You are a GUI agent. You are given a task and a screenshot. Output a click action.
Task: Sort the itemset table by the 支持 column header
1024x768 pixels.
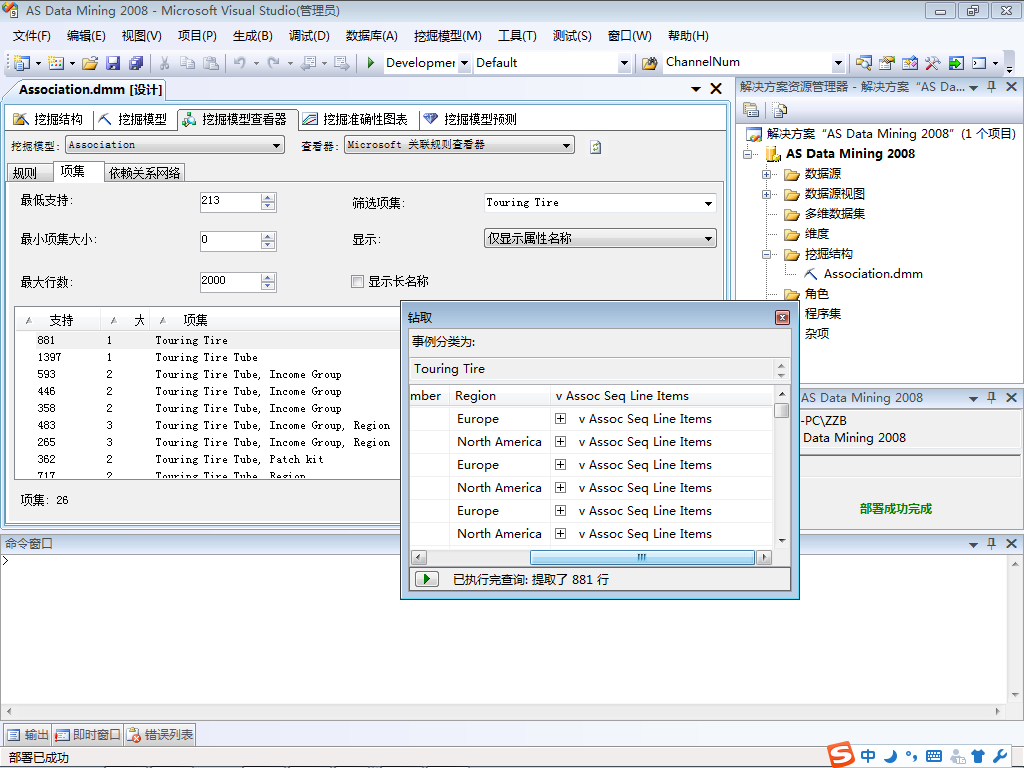[60, 320]
